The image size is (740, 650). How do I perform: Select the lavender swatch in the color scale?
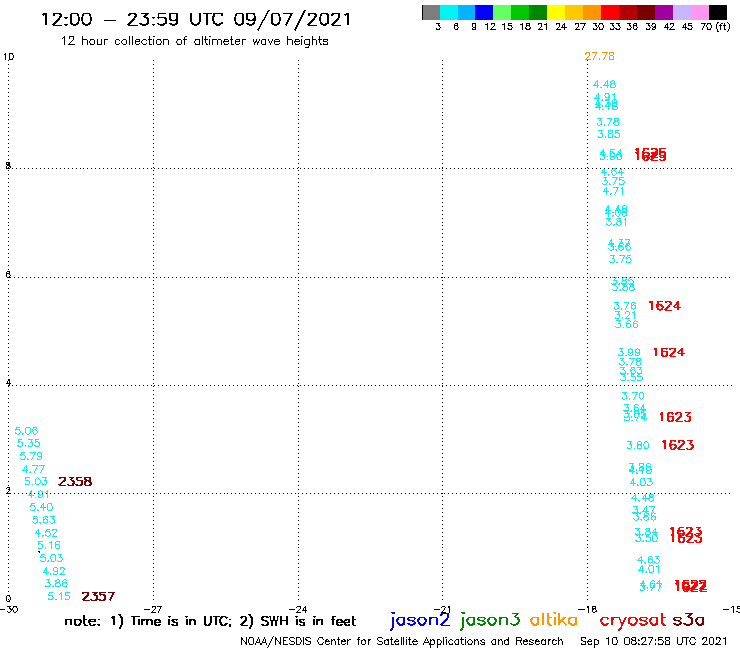coord(682,13)
